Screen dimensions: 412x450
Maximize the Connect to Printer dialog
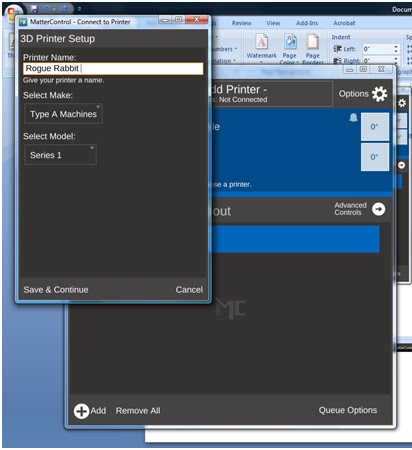179,19
